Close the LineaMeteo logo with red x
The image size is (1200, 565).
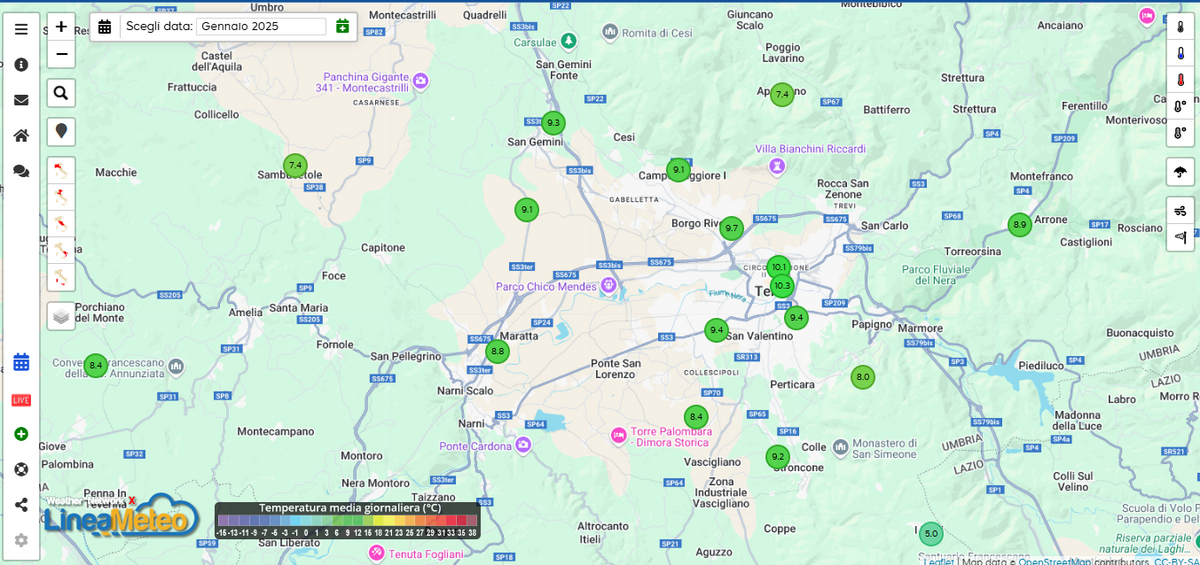coord(131,501)
